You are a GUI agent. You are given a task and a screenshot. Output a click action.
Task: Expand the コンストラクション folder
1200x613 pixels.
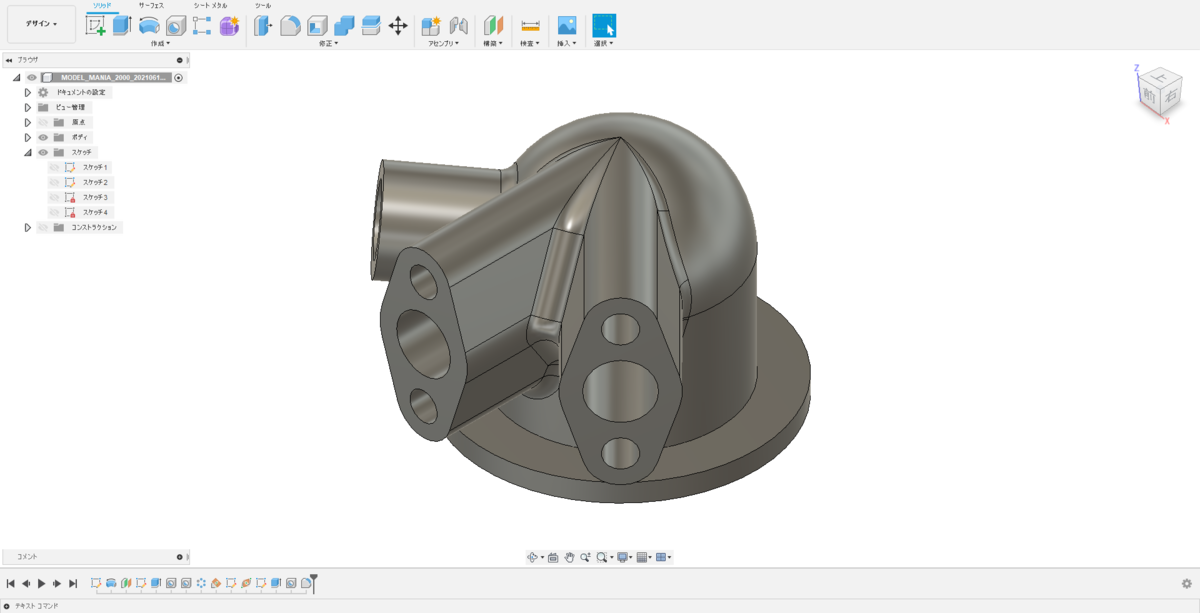(x=28, y=227)
